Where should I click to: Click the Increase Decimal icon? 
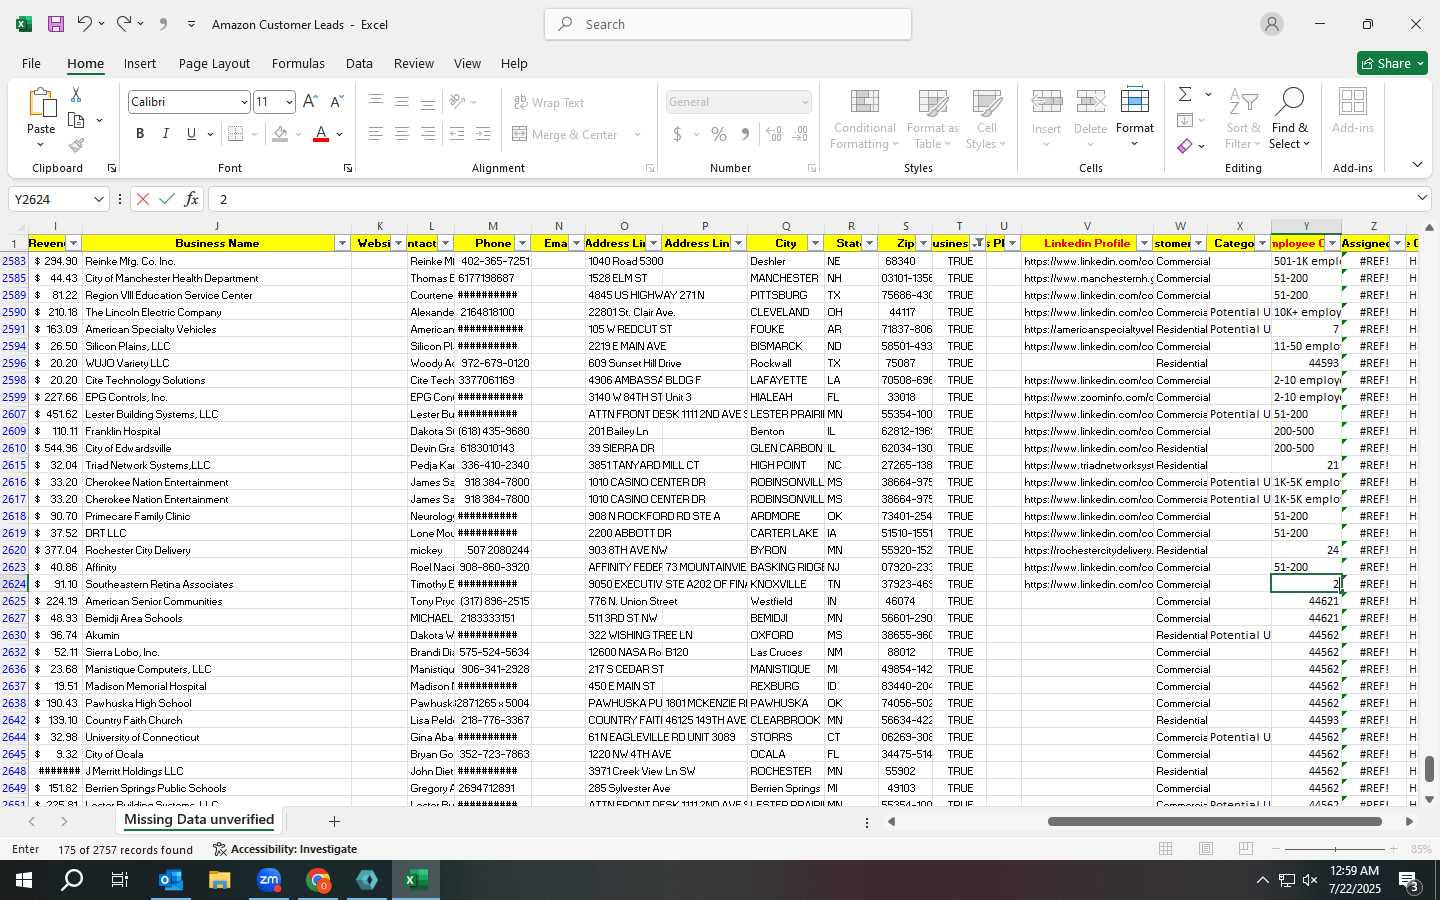(x=774, y=134)
